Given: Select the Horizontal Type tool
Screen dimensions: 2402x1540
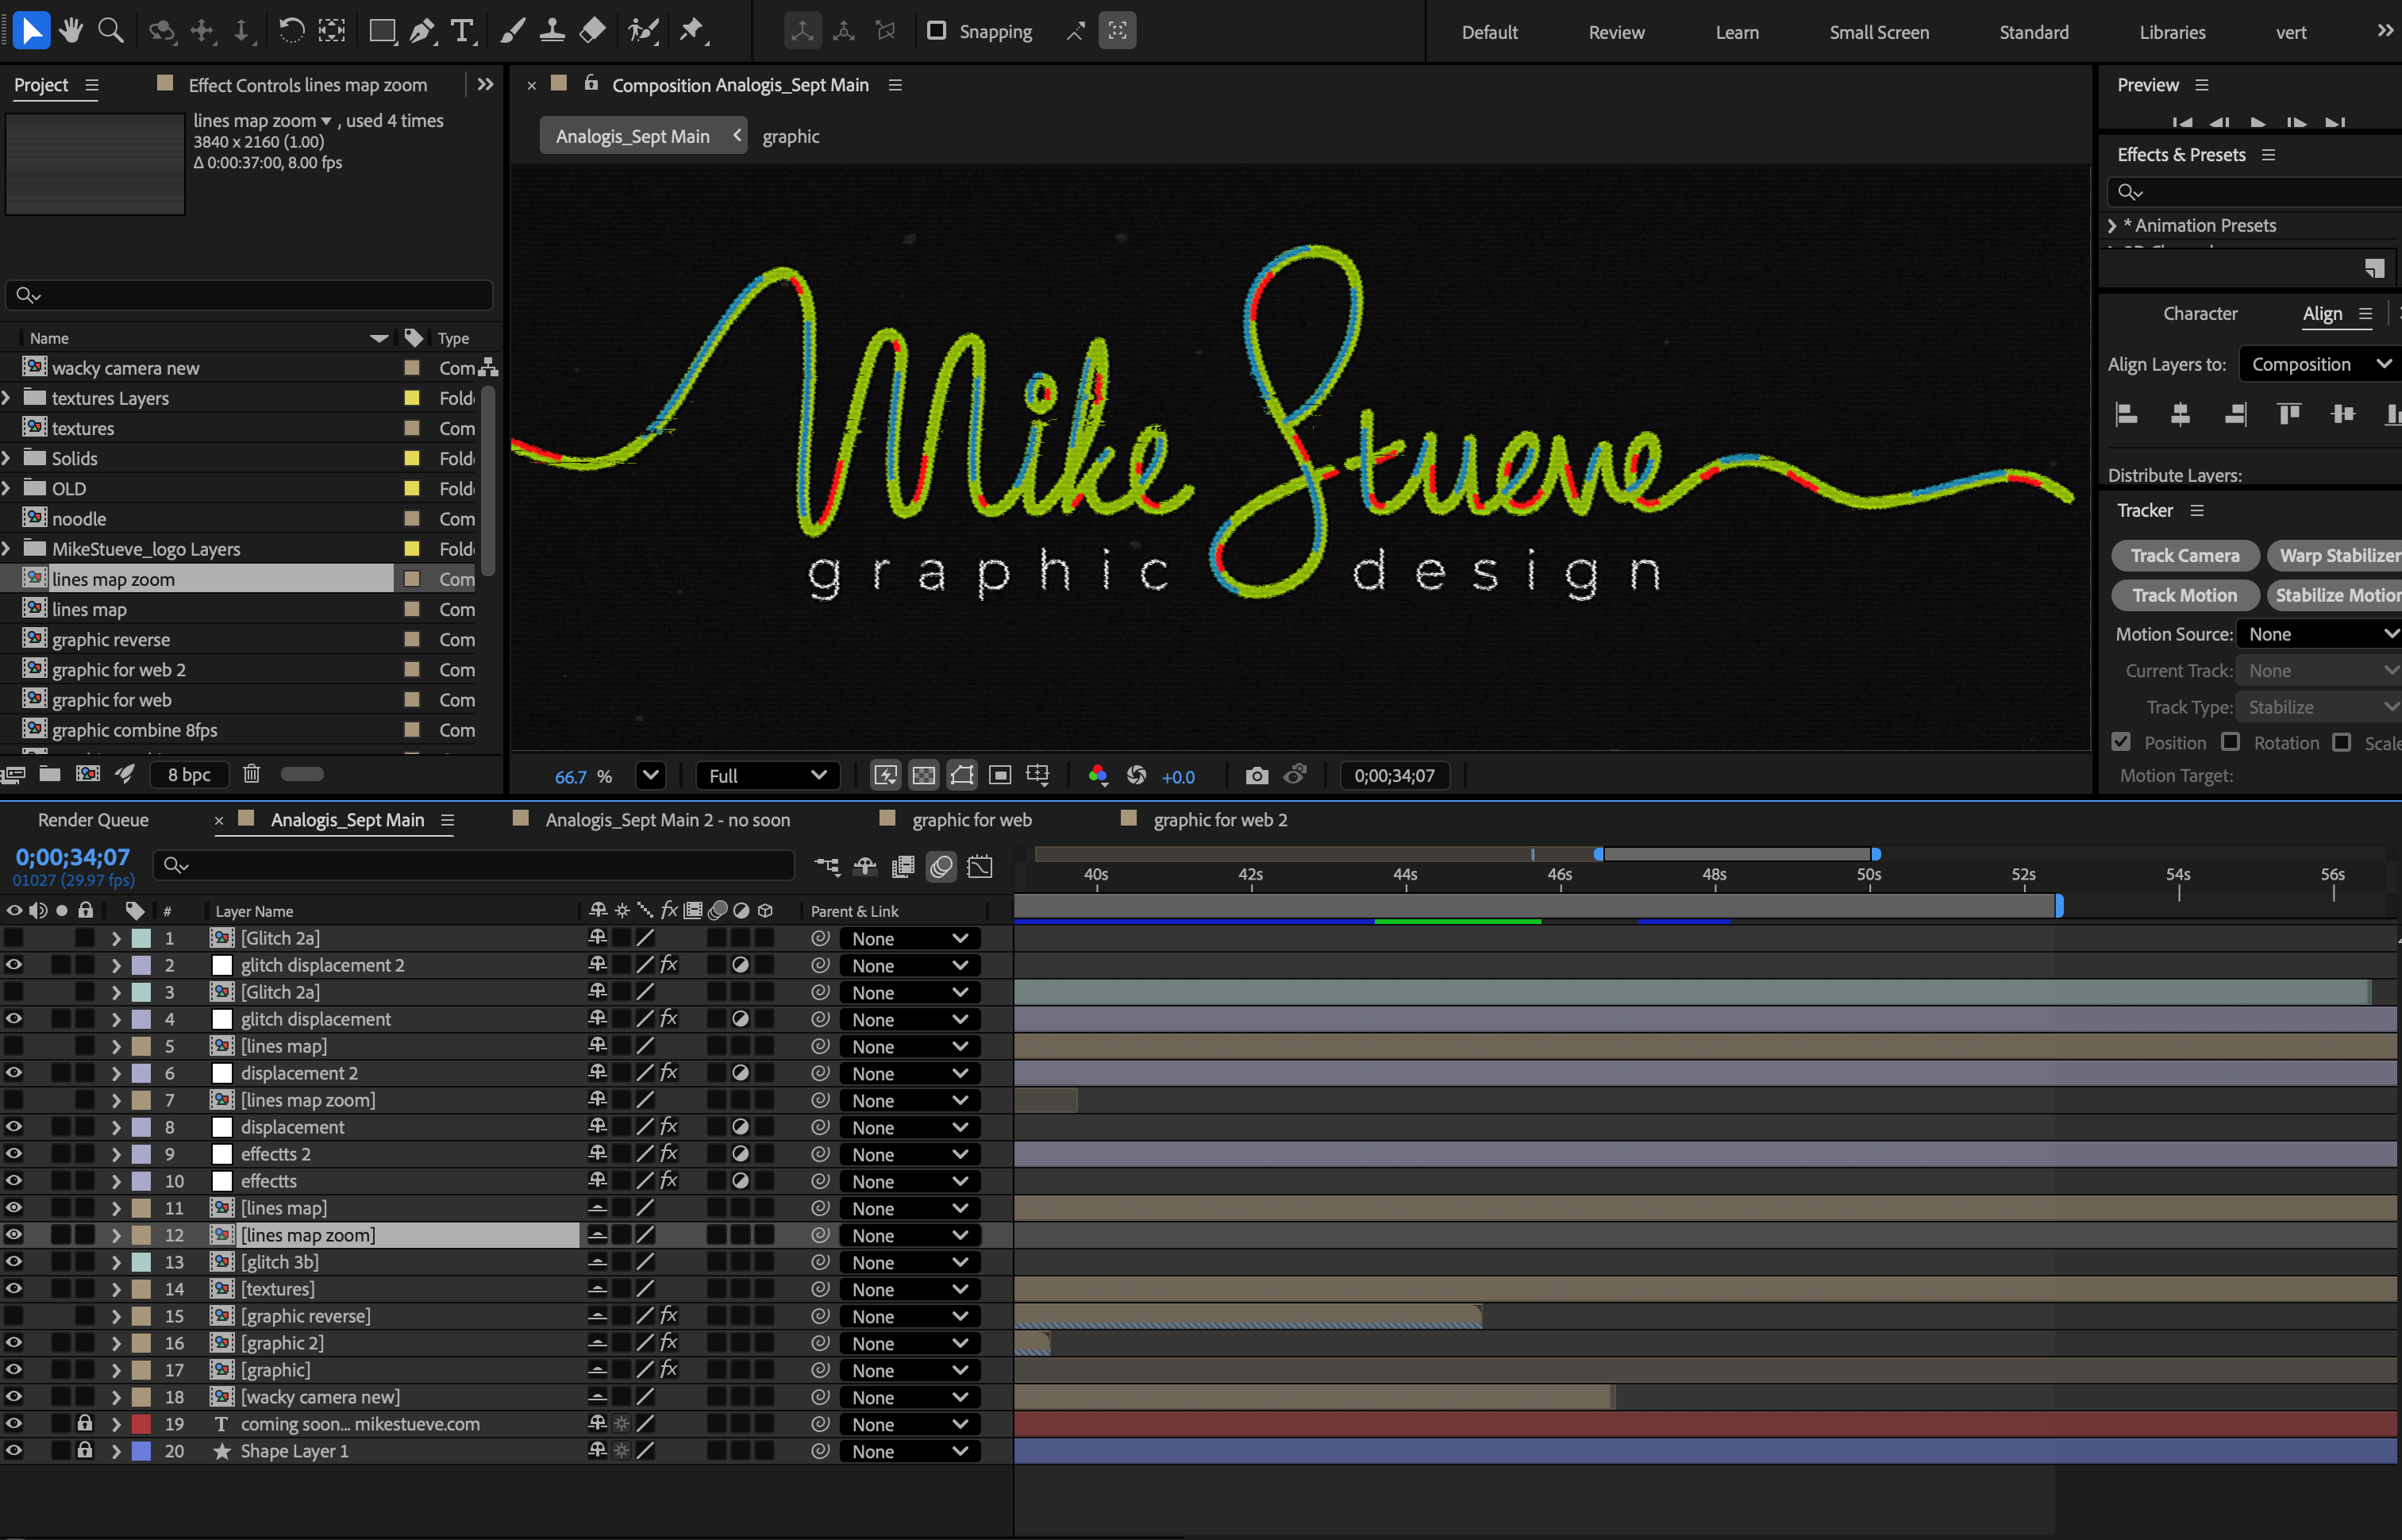Looking at the screenshot, I should tap(462, 31).
